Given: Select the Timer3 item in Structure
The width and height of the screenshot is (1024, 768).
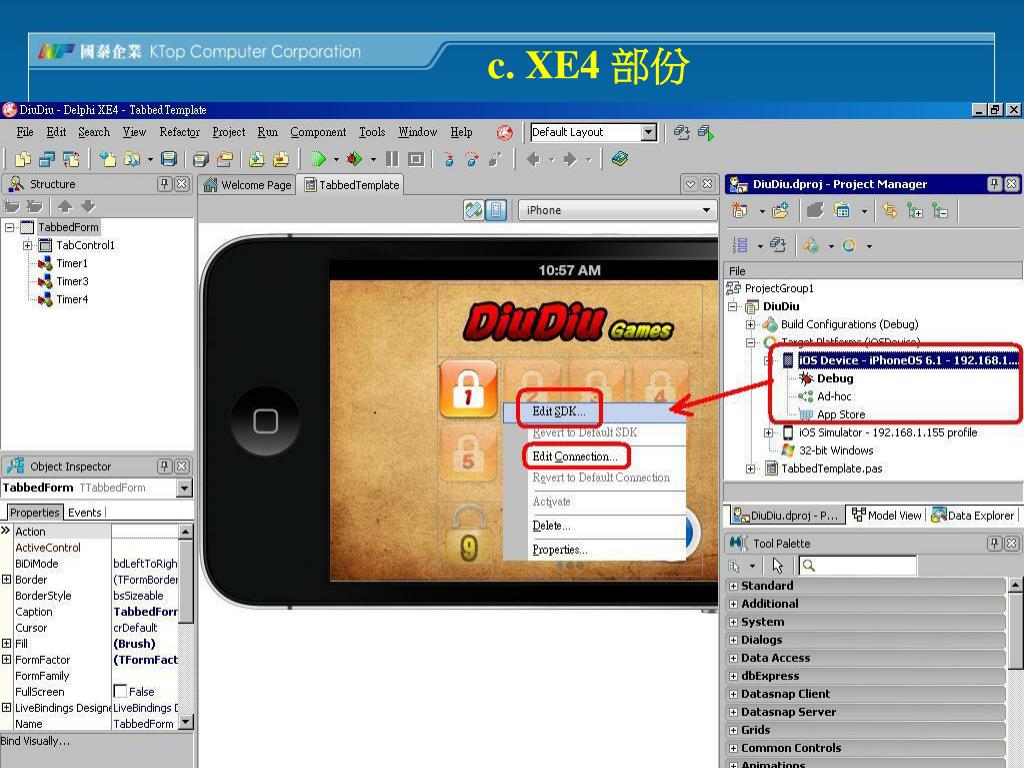Looking at the screenshot, I should [72, 281].
